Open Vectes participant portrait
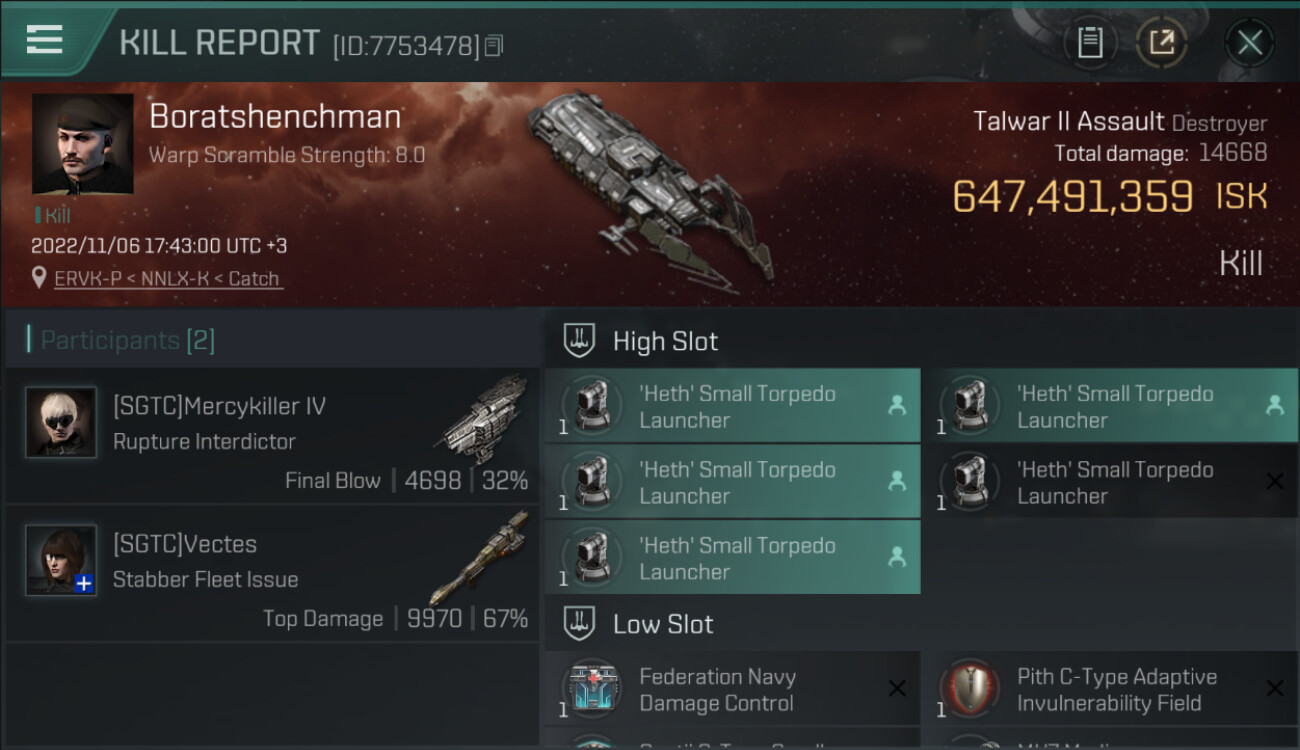 (61, 560)
